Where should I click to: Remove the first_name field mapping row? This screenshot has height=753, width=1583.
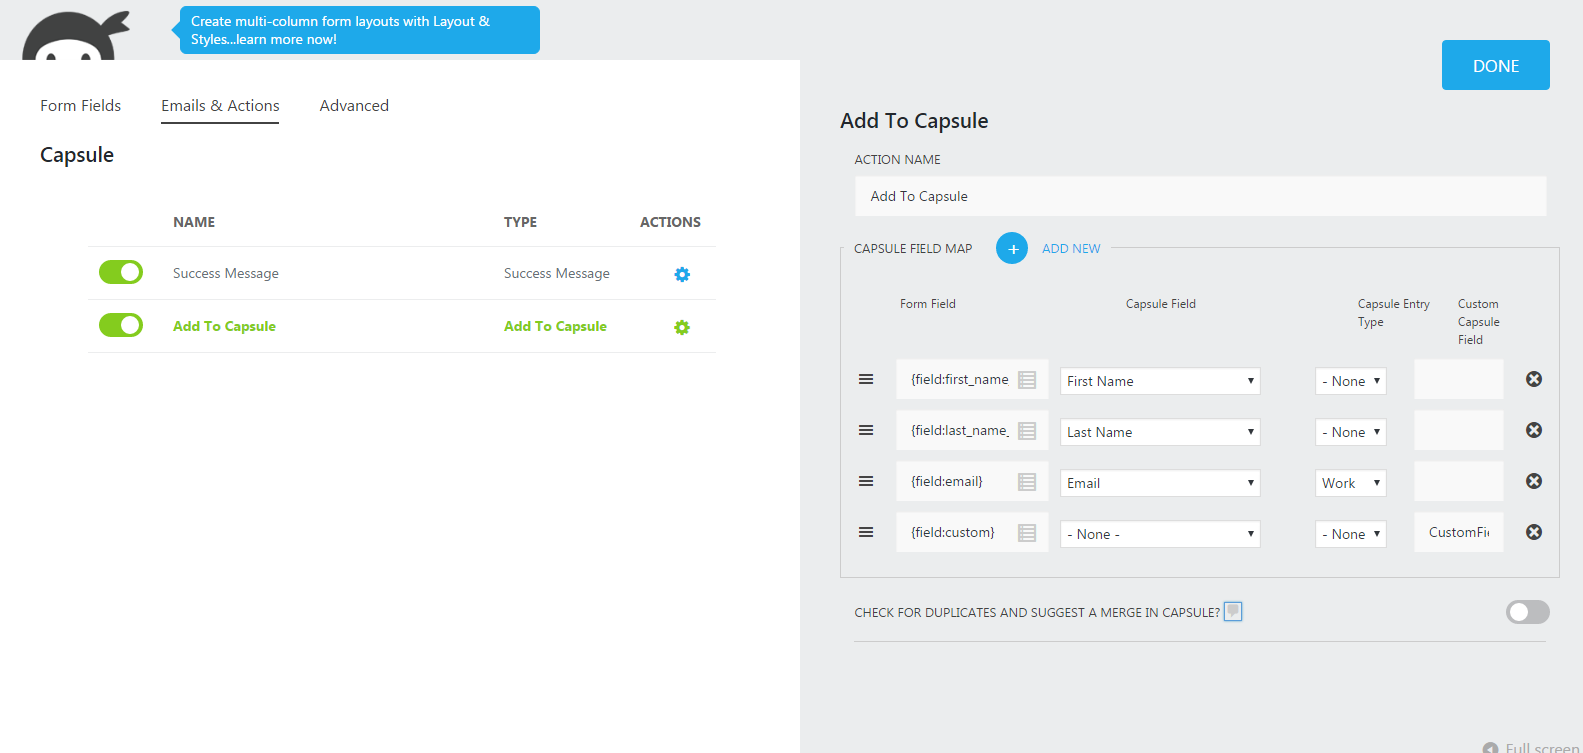click(x=1533, y=379)
